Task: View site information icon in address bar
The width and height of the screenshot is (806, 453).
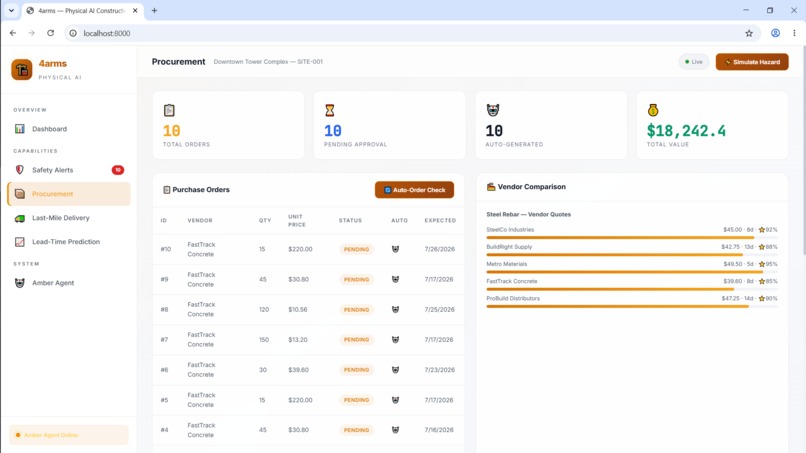Action: (x=73, y=33)
